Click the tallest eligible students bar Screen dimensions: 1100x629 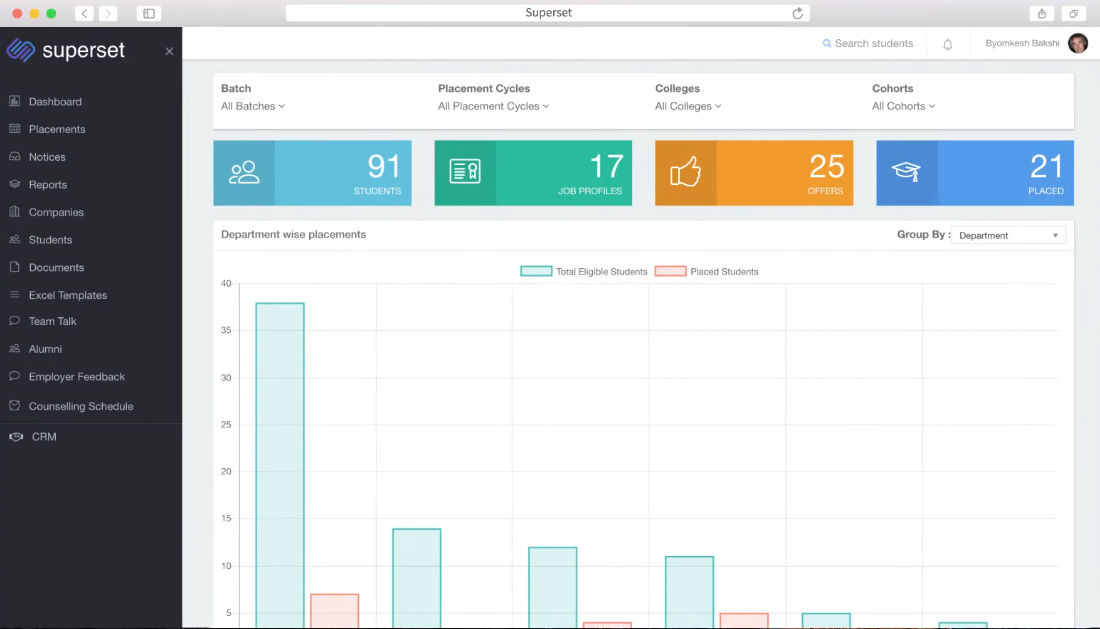coord(280,465)
